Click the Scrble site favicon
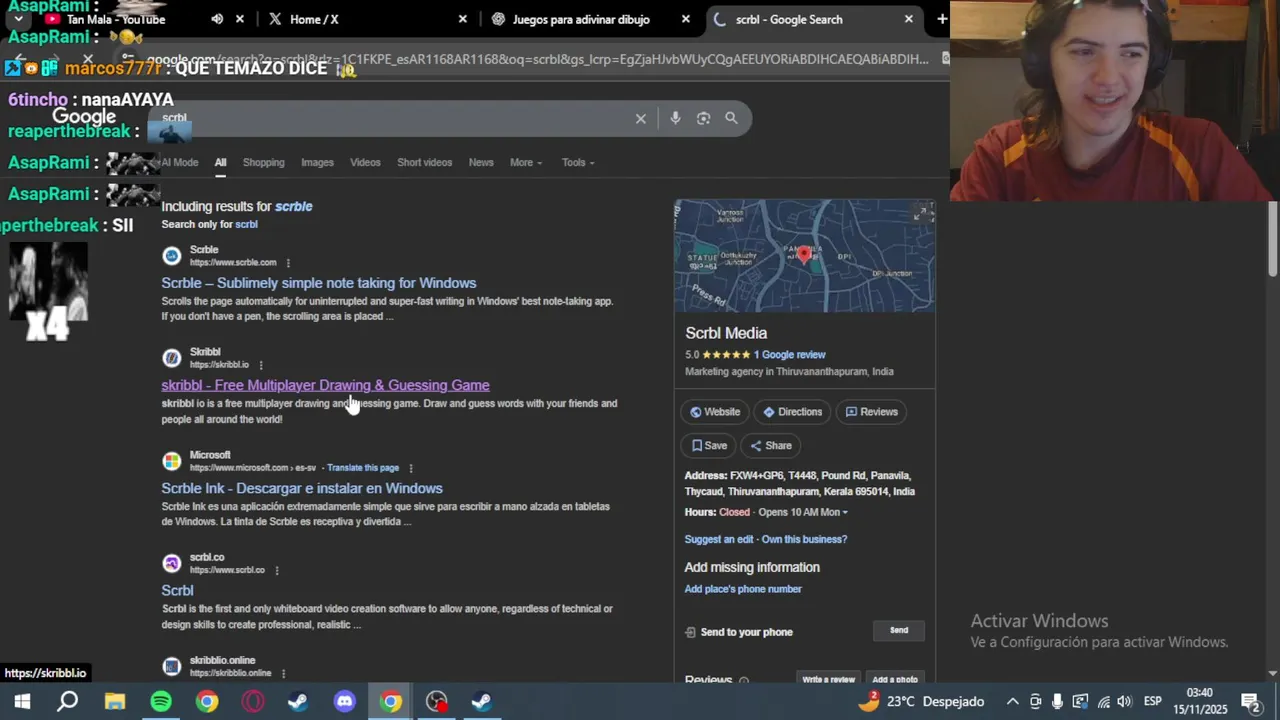 pyautogui.click(x=172, y=256)
